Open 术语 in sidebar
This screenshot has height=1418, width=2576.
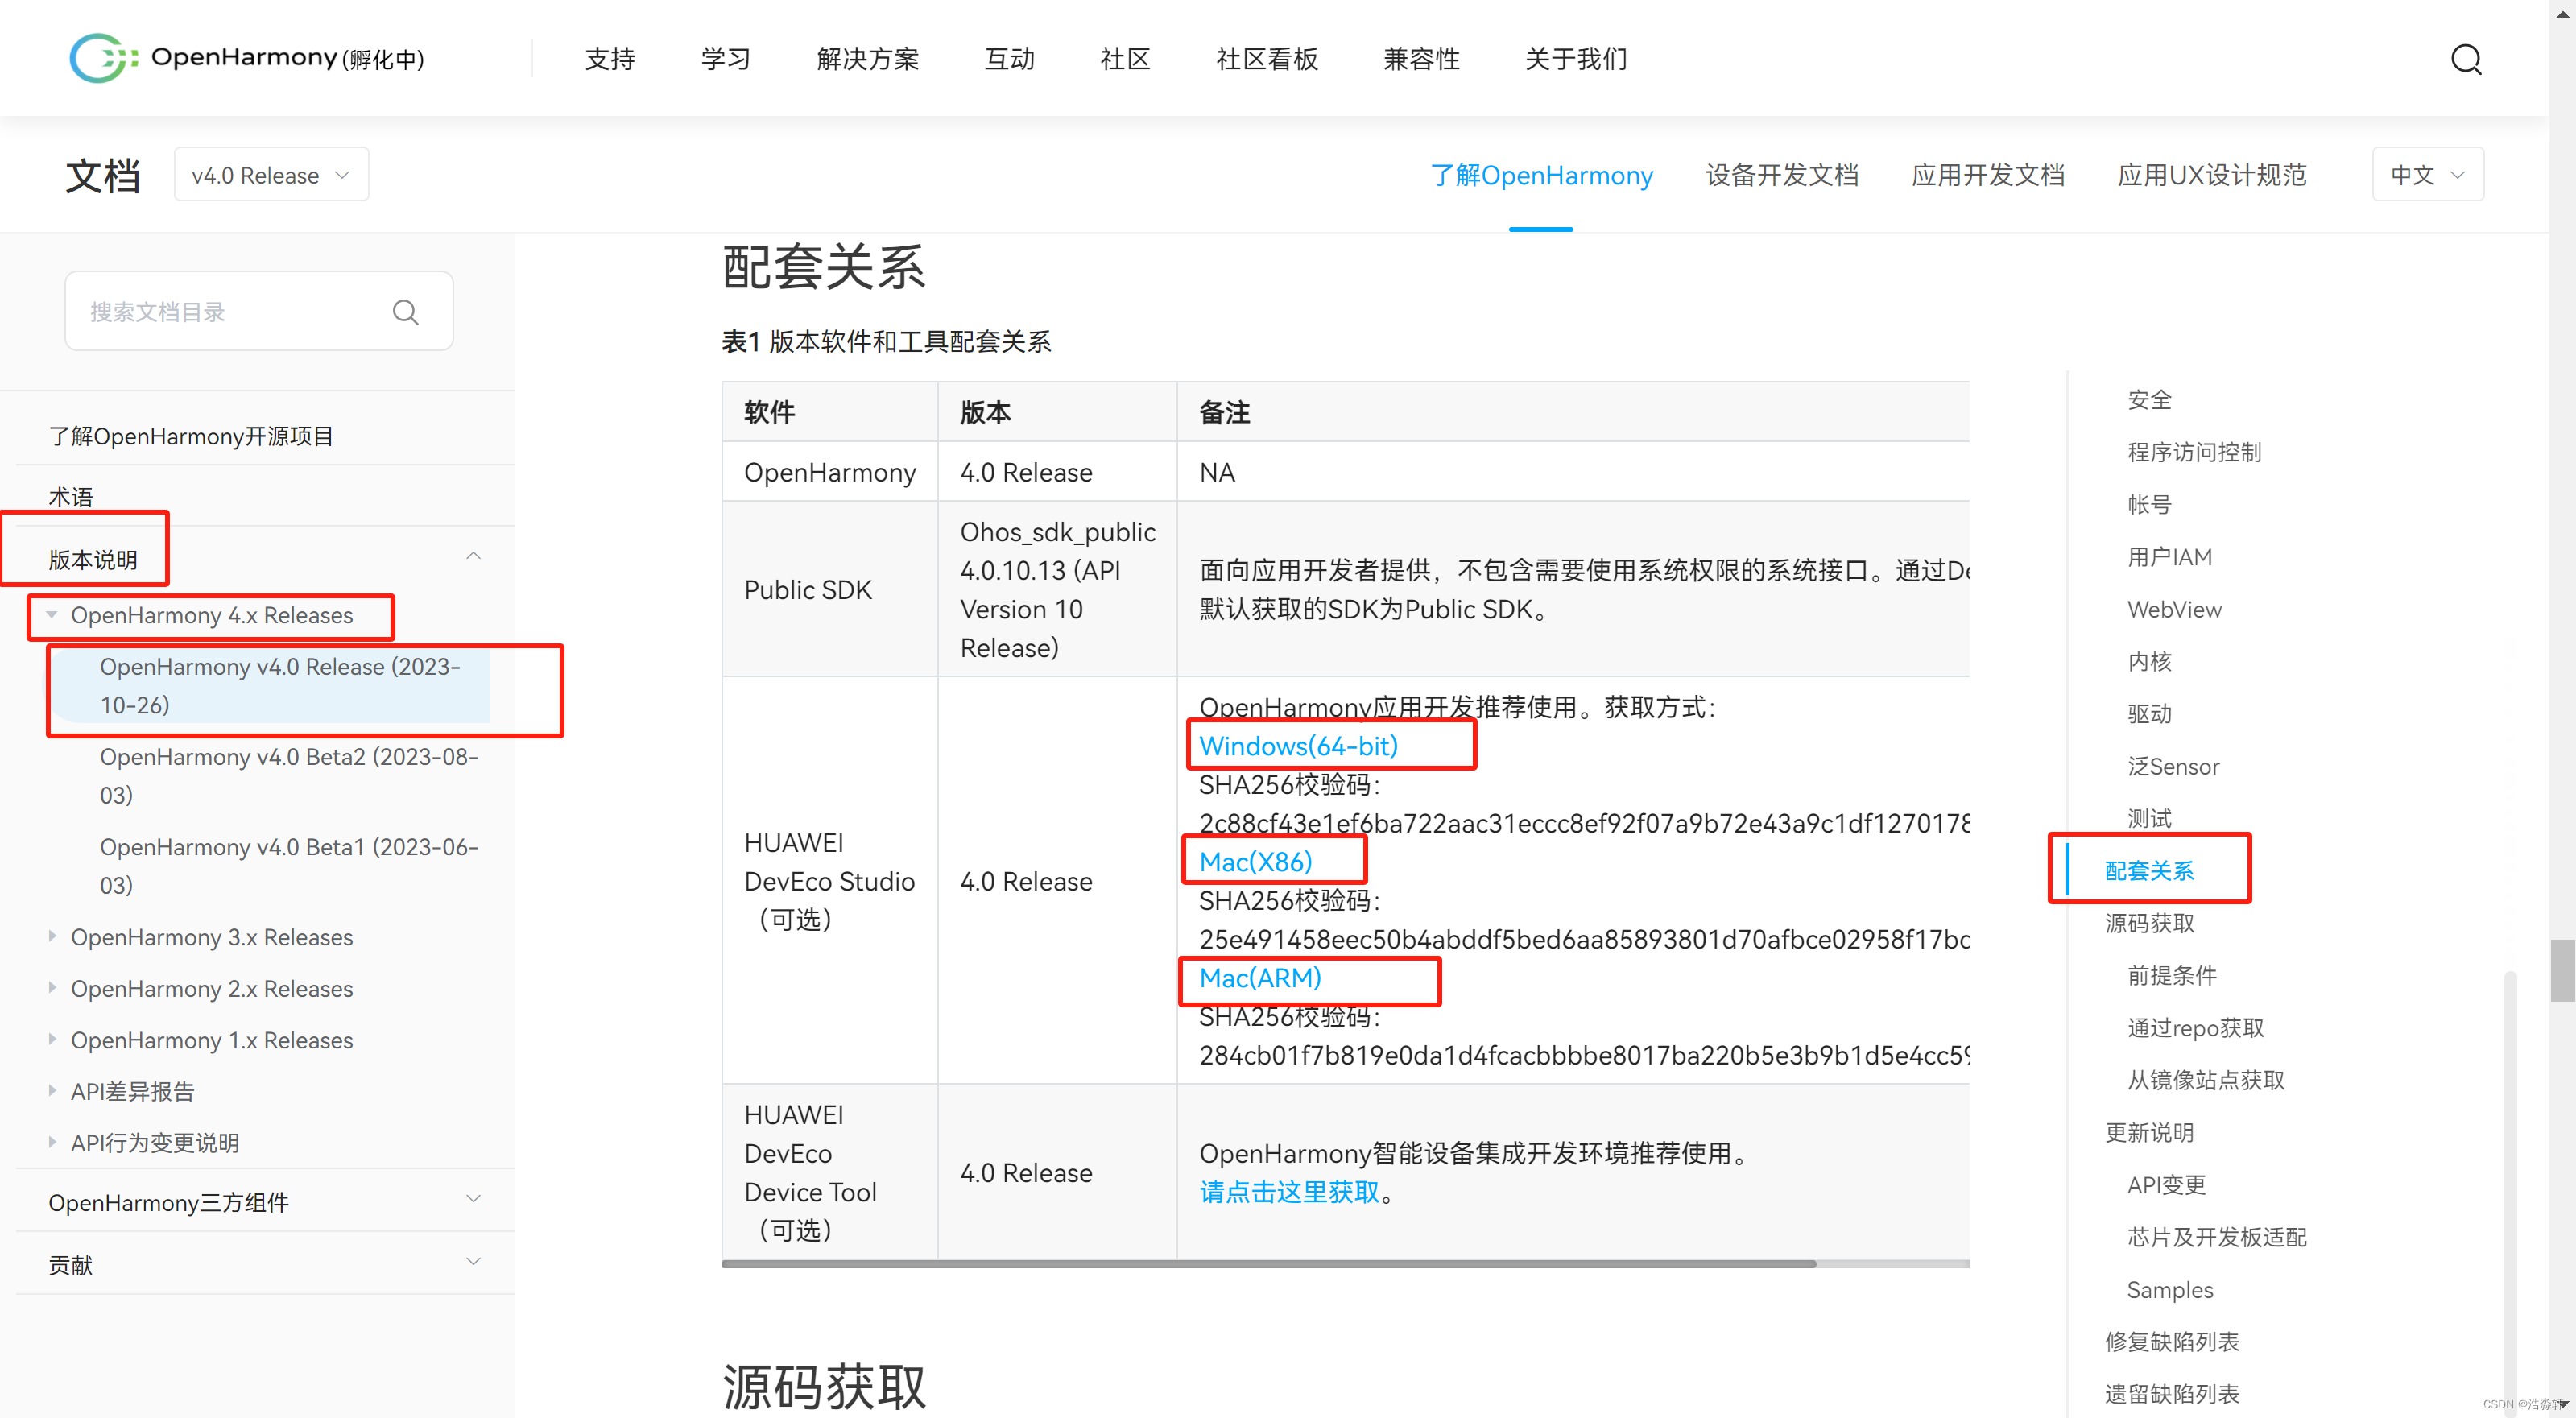(71, 497)
